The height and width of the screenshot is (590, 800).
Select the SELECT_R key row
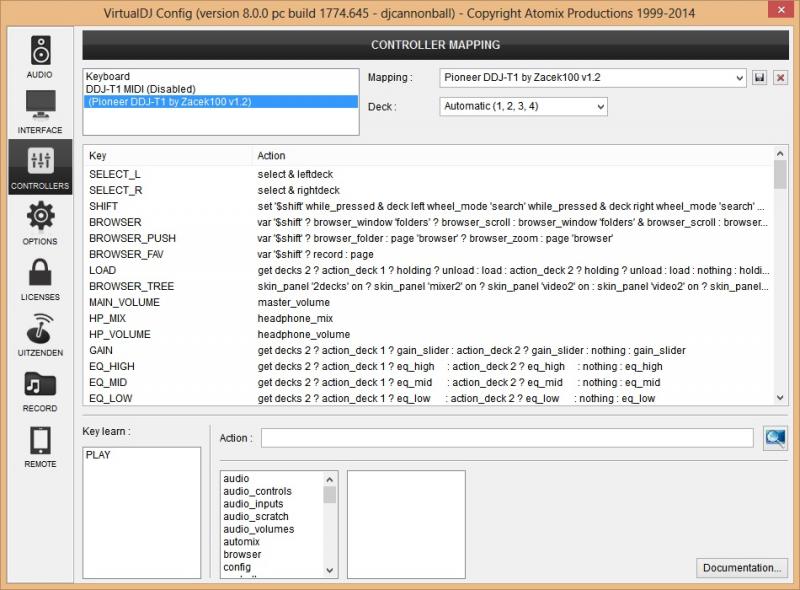[428, 190]
